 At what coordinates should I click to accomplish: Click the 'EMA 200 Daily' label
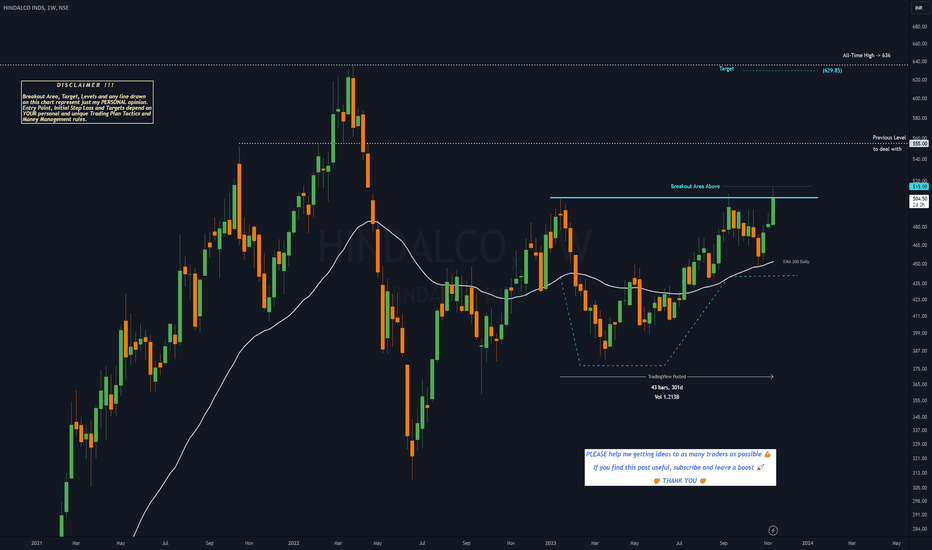(796, 262)
